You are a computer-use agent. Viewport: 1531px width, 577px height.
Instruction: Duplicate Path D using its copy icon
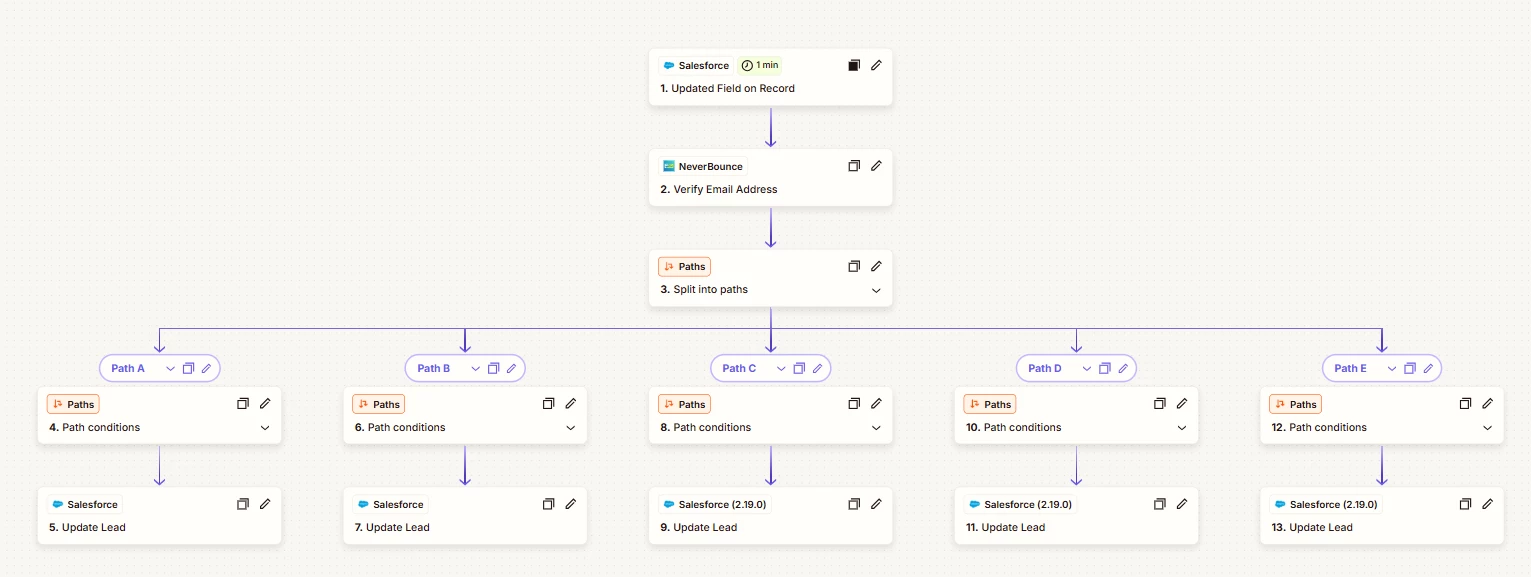click(1105, 368)
